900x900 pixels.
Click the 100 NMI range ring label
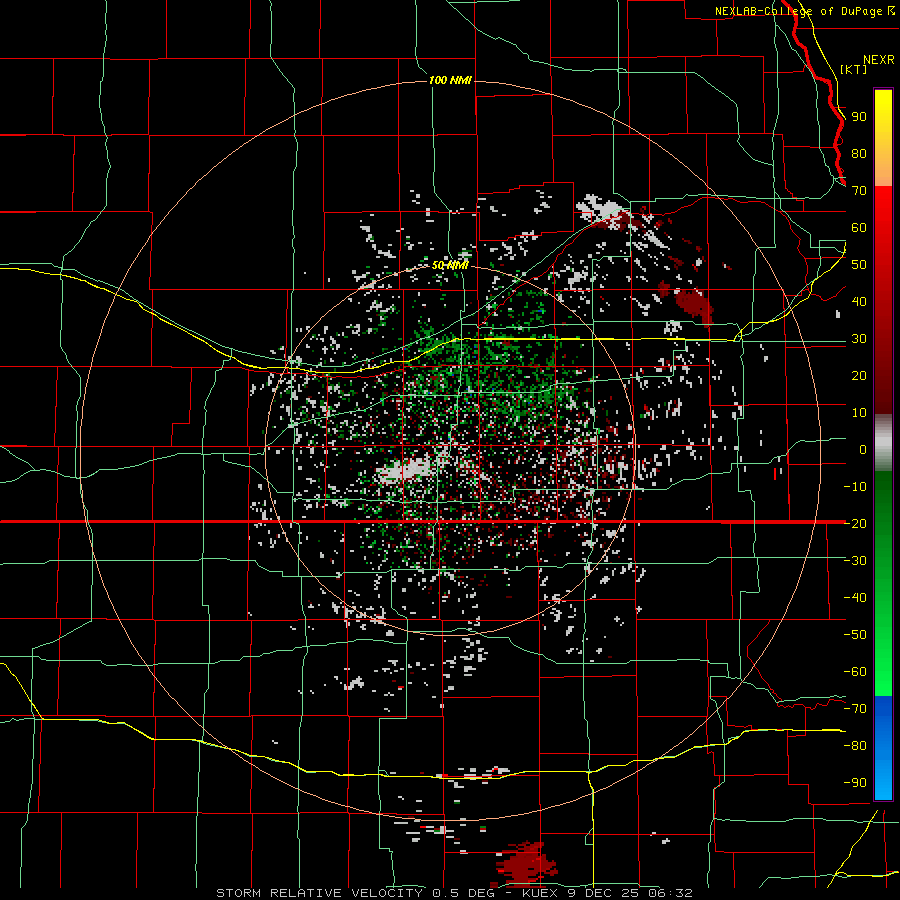tap(451, 80)
